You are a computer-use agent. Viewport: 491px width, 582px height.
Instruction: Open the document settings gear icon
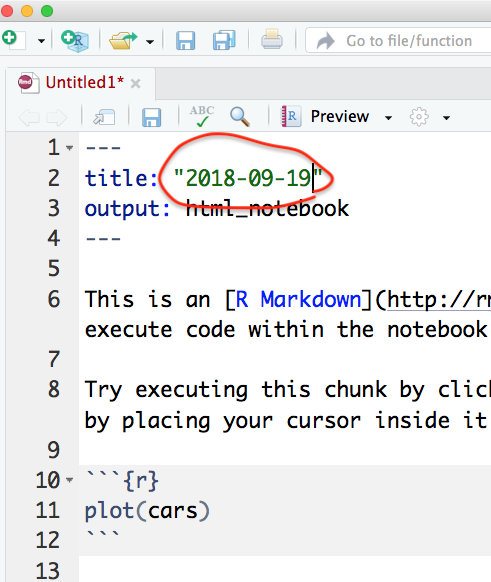419,117
